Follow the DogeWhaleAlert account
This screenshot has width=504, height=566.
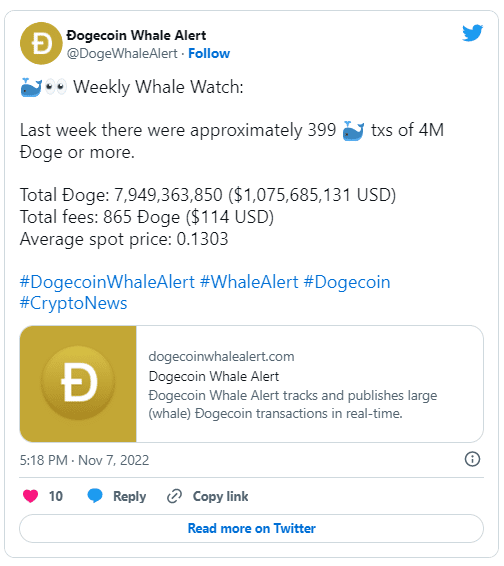click(209, 53)
